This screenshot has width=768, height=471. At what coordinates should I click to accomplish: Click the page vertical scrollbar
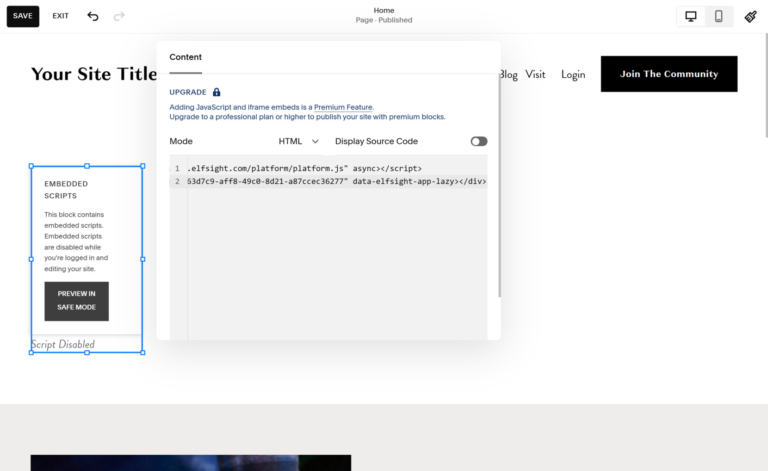coord(766,86)
